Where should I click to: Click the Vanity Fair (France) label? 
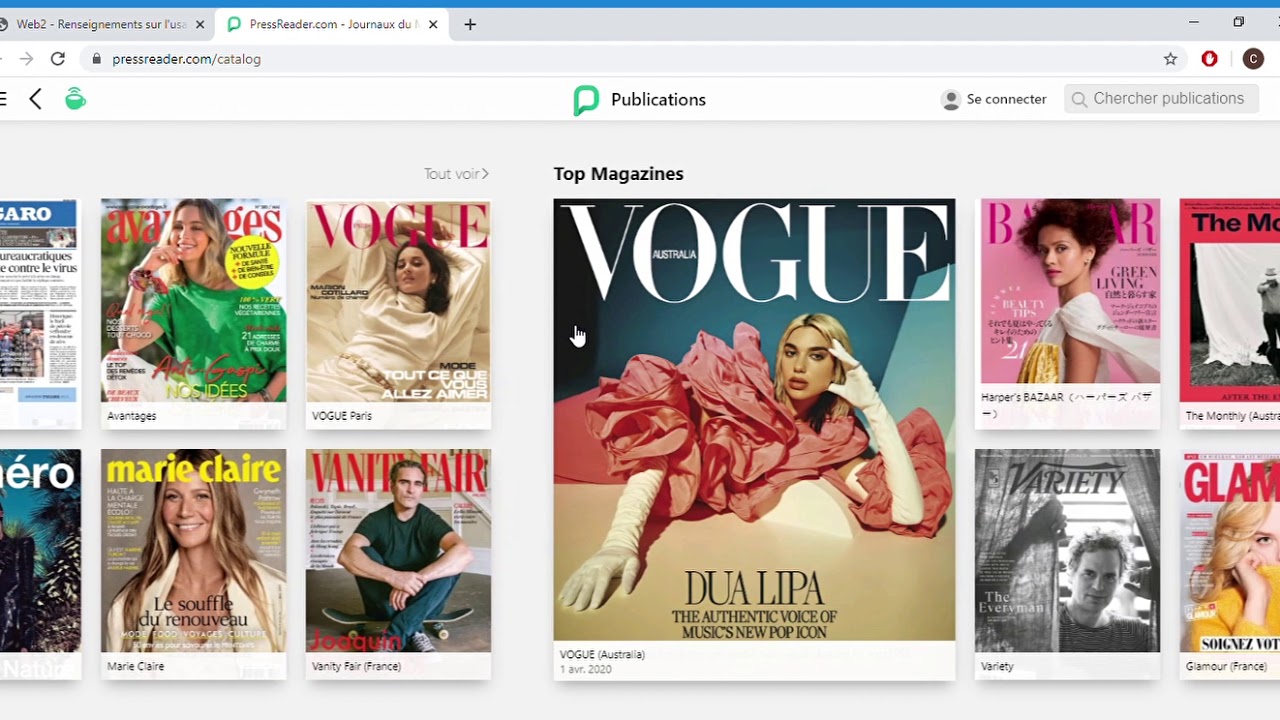point(356,666)
